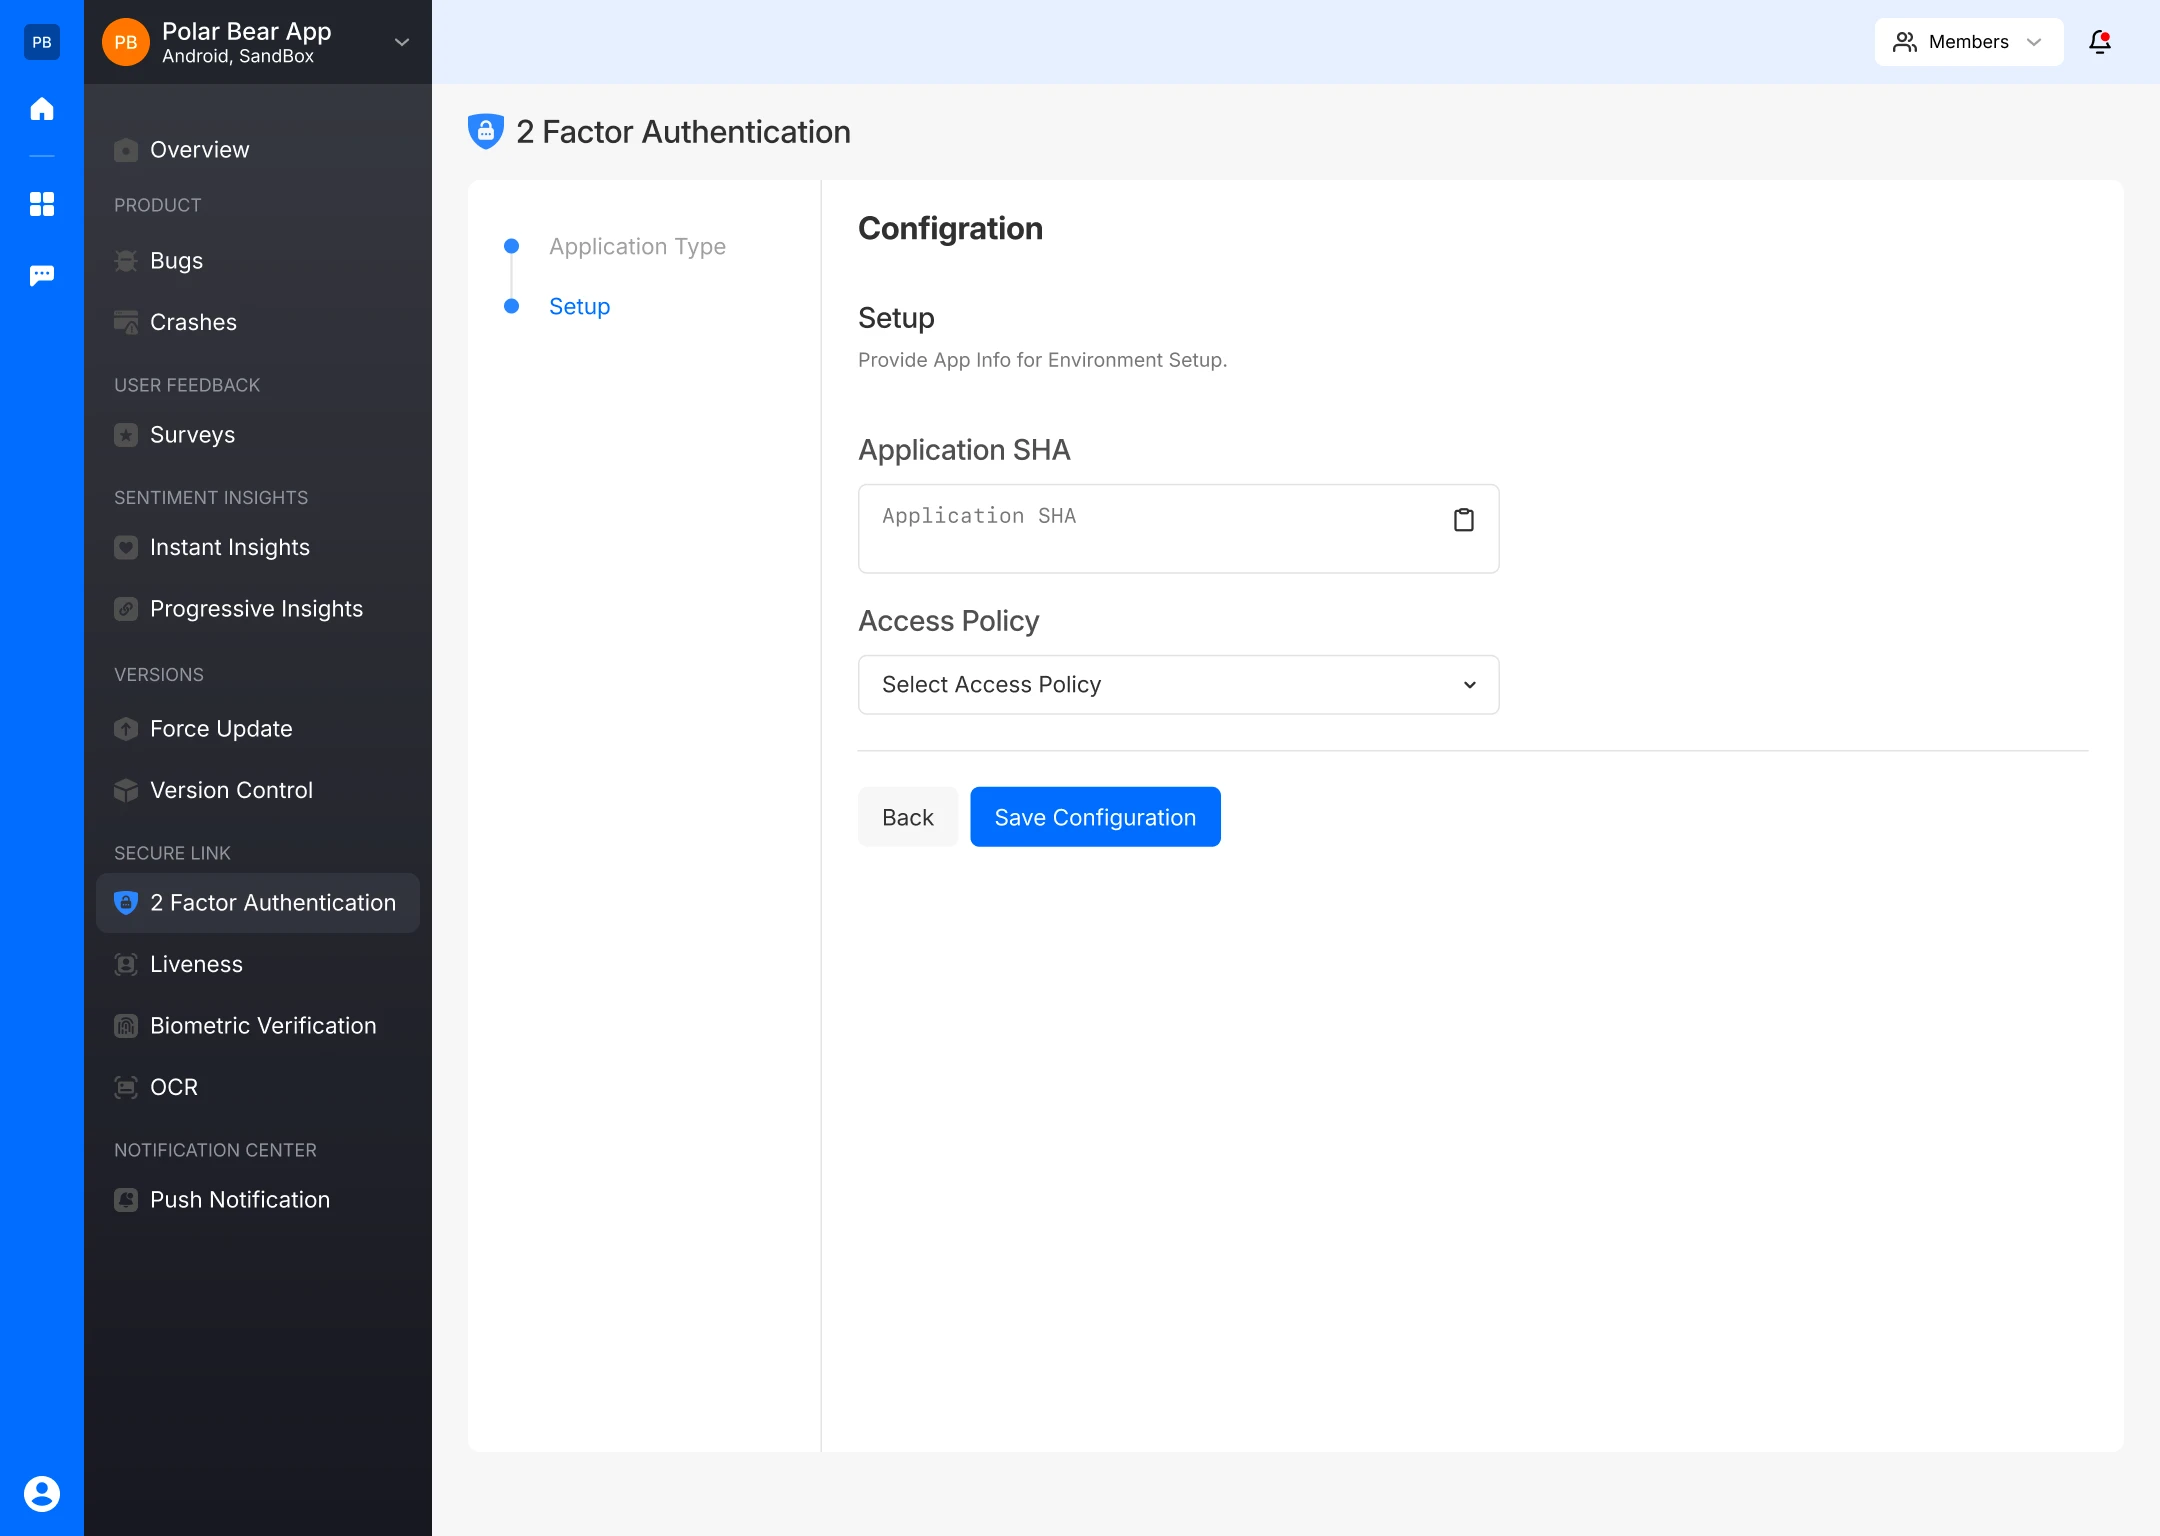Click the clipboard paste icon in SHA field
Screen dimensions: 2160x1536
coord(1463,520)
